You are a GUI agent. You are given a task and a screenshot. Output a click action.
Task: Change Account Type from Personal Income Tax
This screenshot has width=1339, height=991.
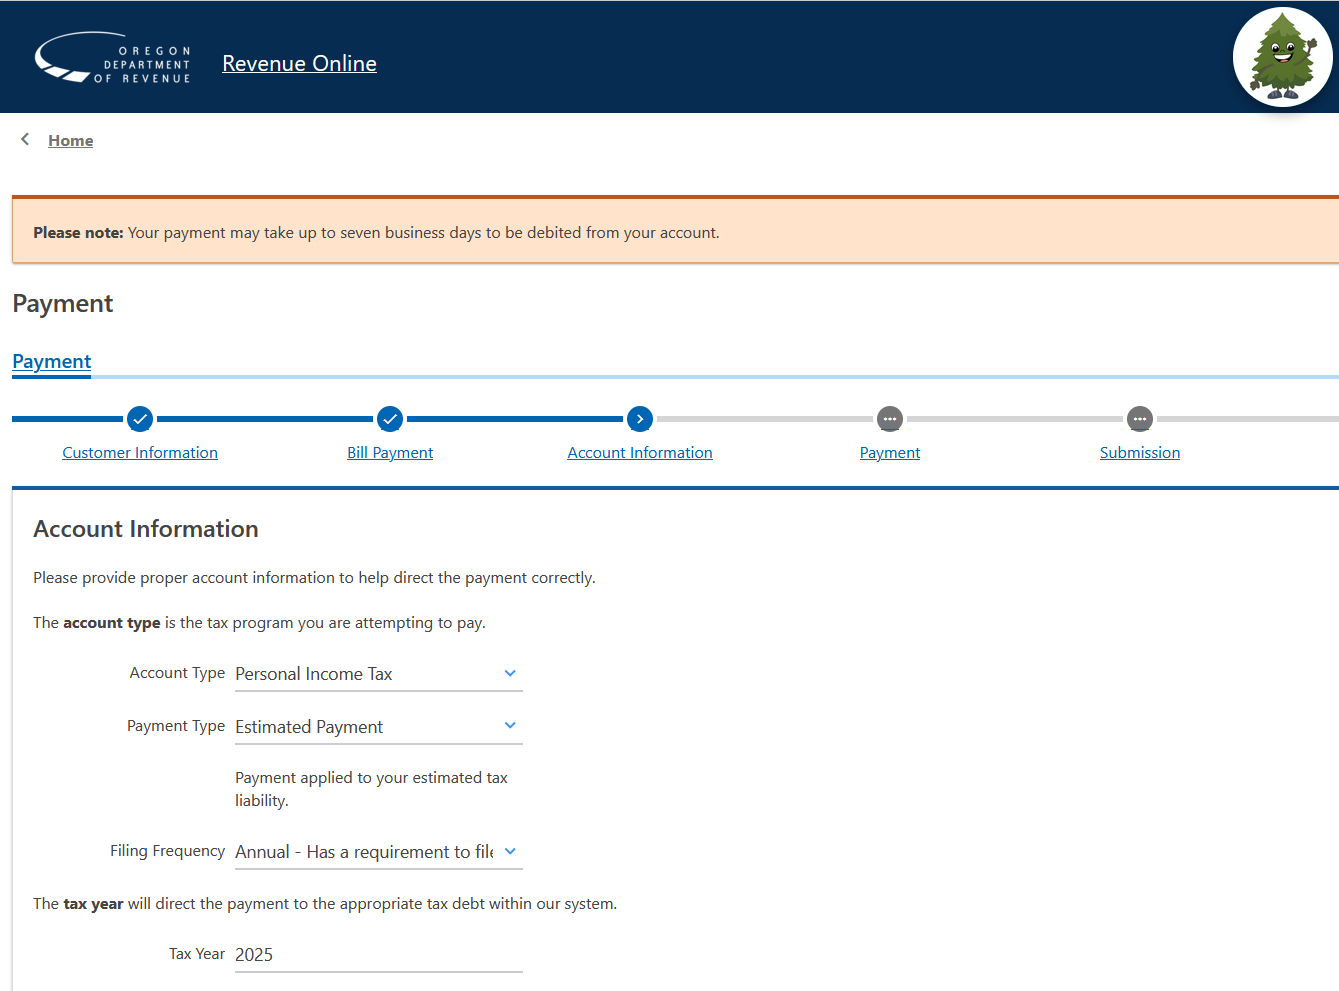tap(370, 673)
